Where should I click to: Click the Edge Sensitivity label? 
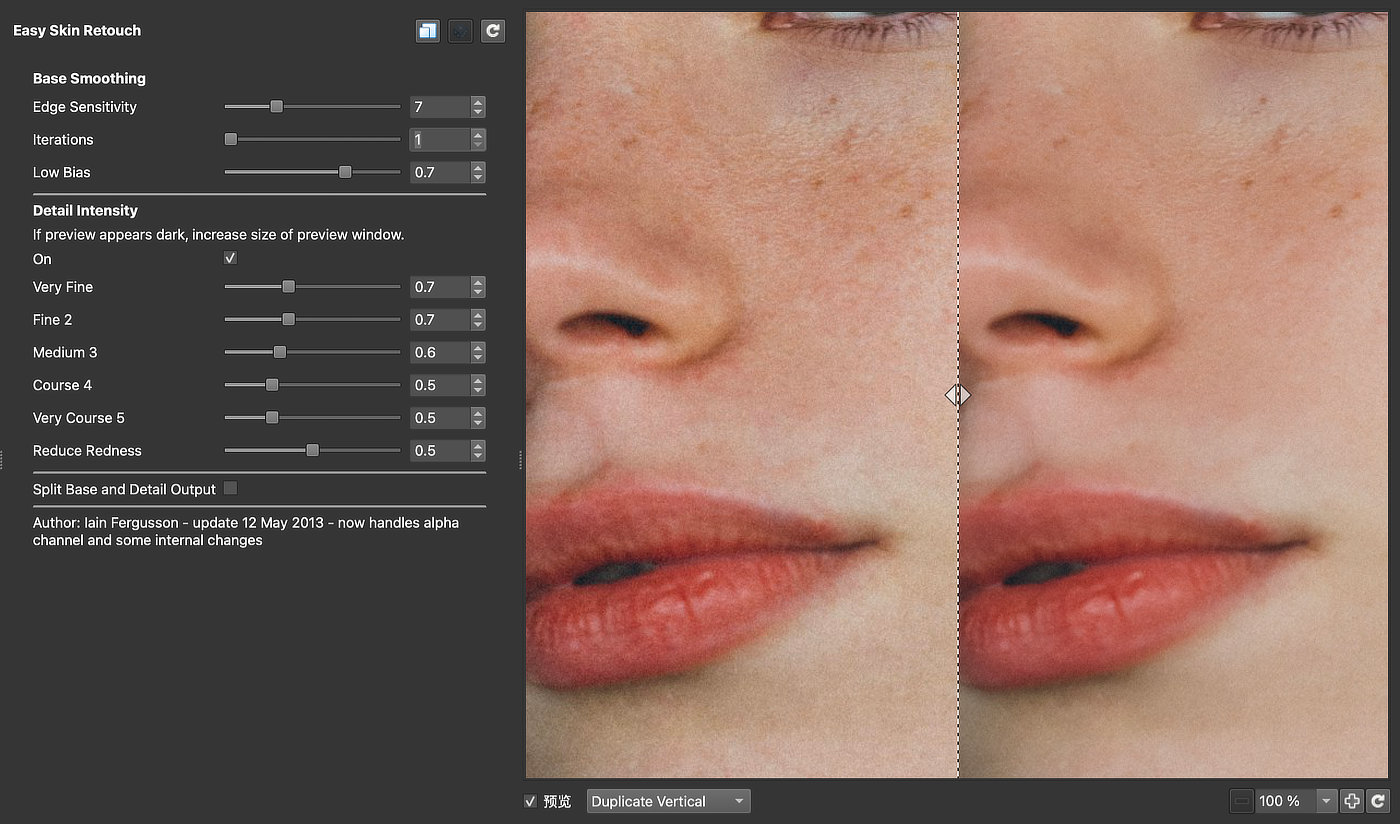click(85, 107)
